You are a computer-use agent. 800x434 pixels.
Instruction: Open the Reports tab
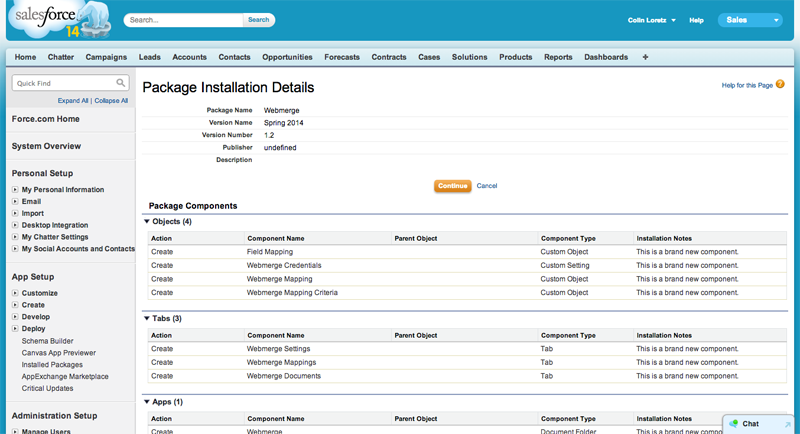pos(558,57)
